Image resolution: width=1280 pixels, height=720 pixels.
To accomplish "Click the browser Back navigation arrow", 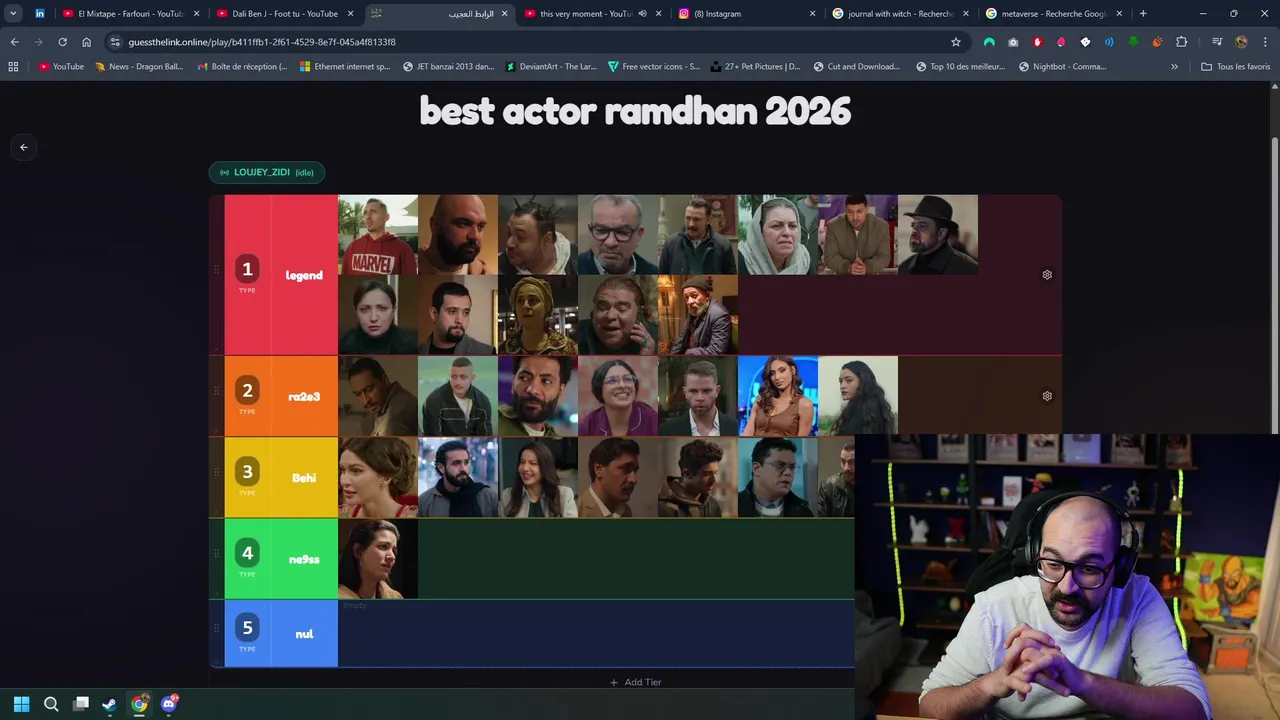I will tap(14, 42).
